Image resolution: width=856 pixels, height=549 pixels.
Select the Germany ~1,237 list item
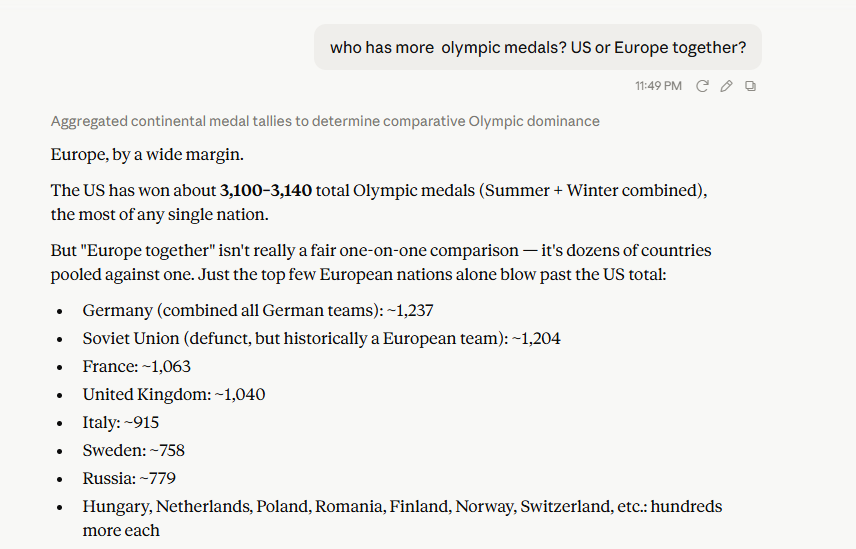pyautogui.click(x=258, y=311)
